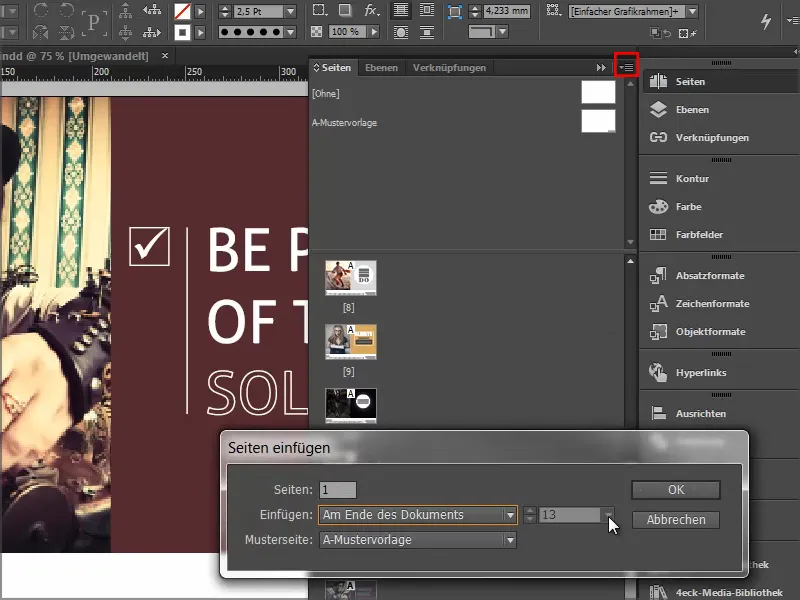Open Einfügen position dropdown in dialog
The height and width of the screenshot is (600, 800).
tap(510, 515)
